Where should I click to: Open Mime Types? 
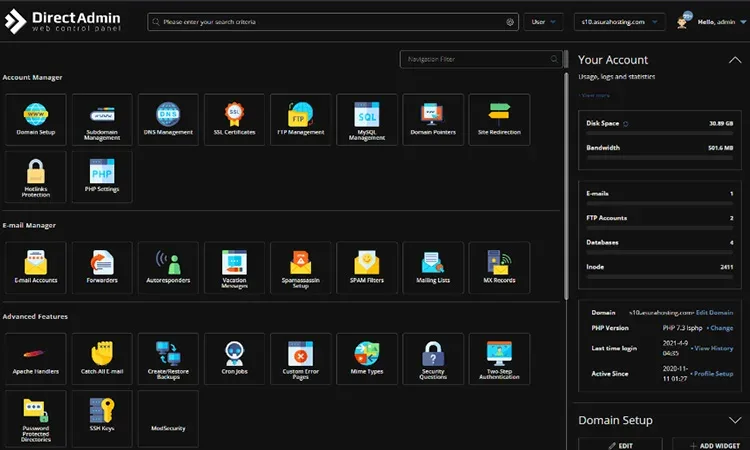click(367, 359)
